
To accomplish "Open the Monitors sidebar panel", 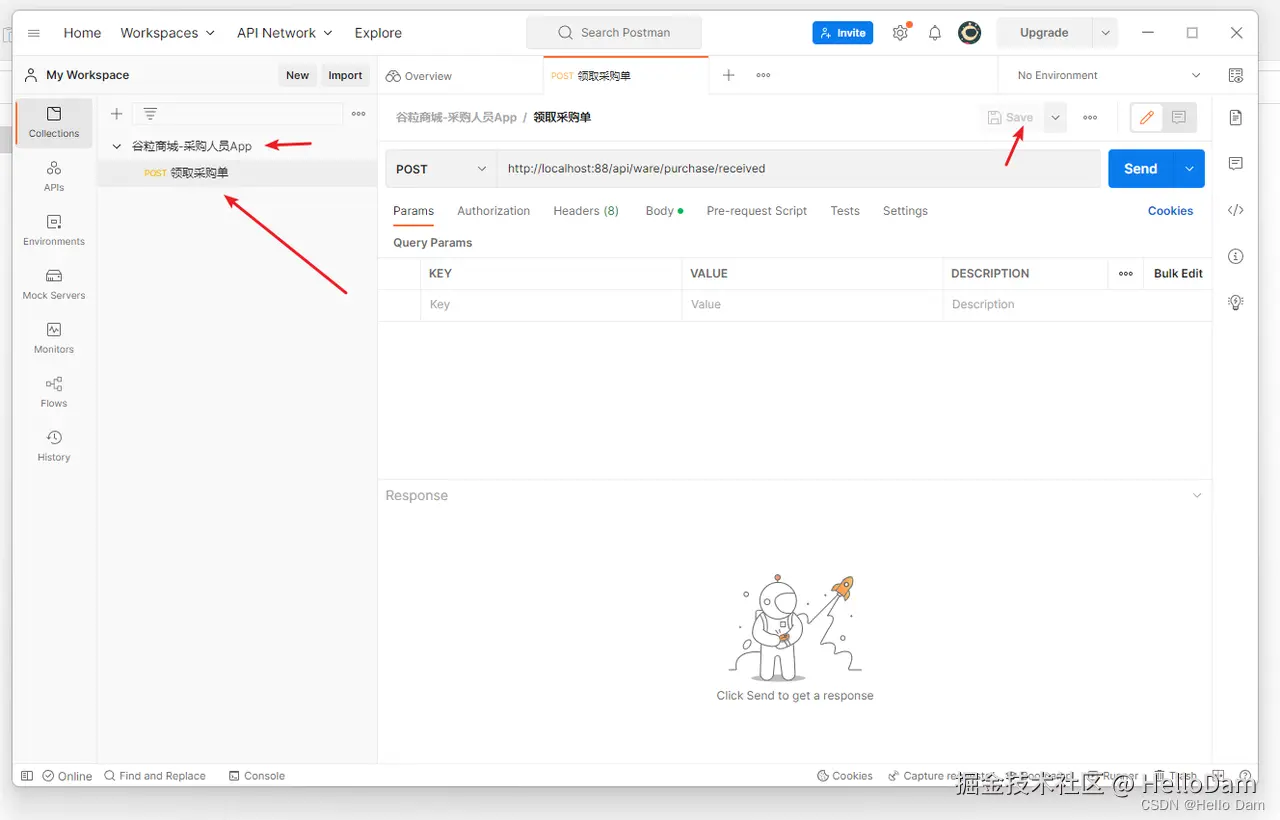I will click(x=54, y=338).
